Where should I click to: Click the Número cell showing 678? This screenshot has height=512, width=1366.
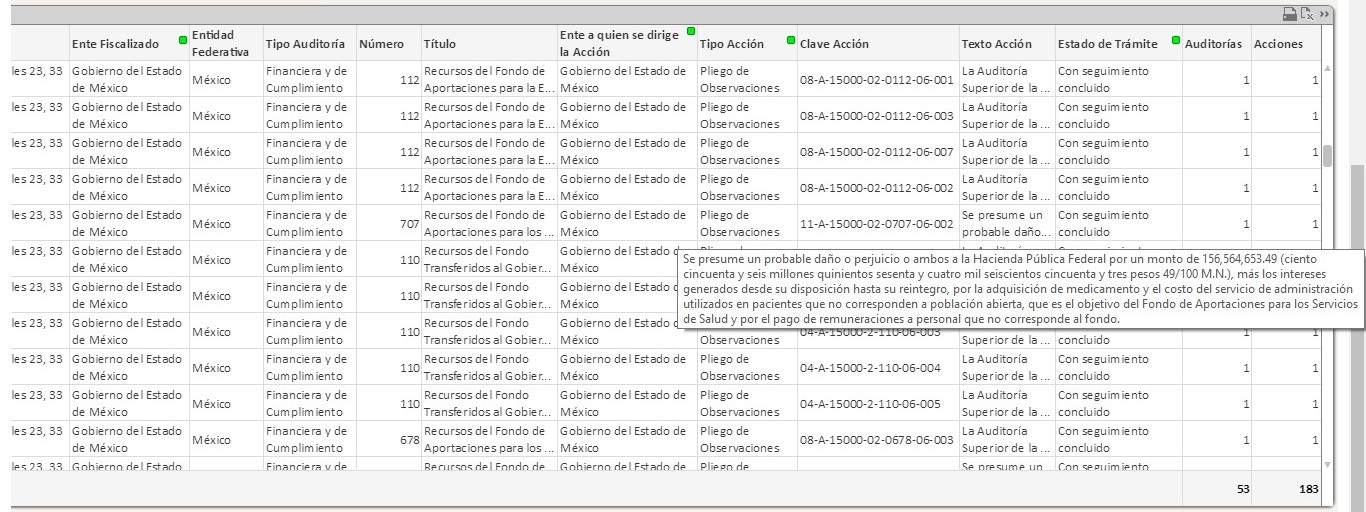[388, 440]
